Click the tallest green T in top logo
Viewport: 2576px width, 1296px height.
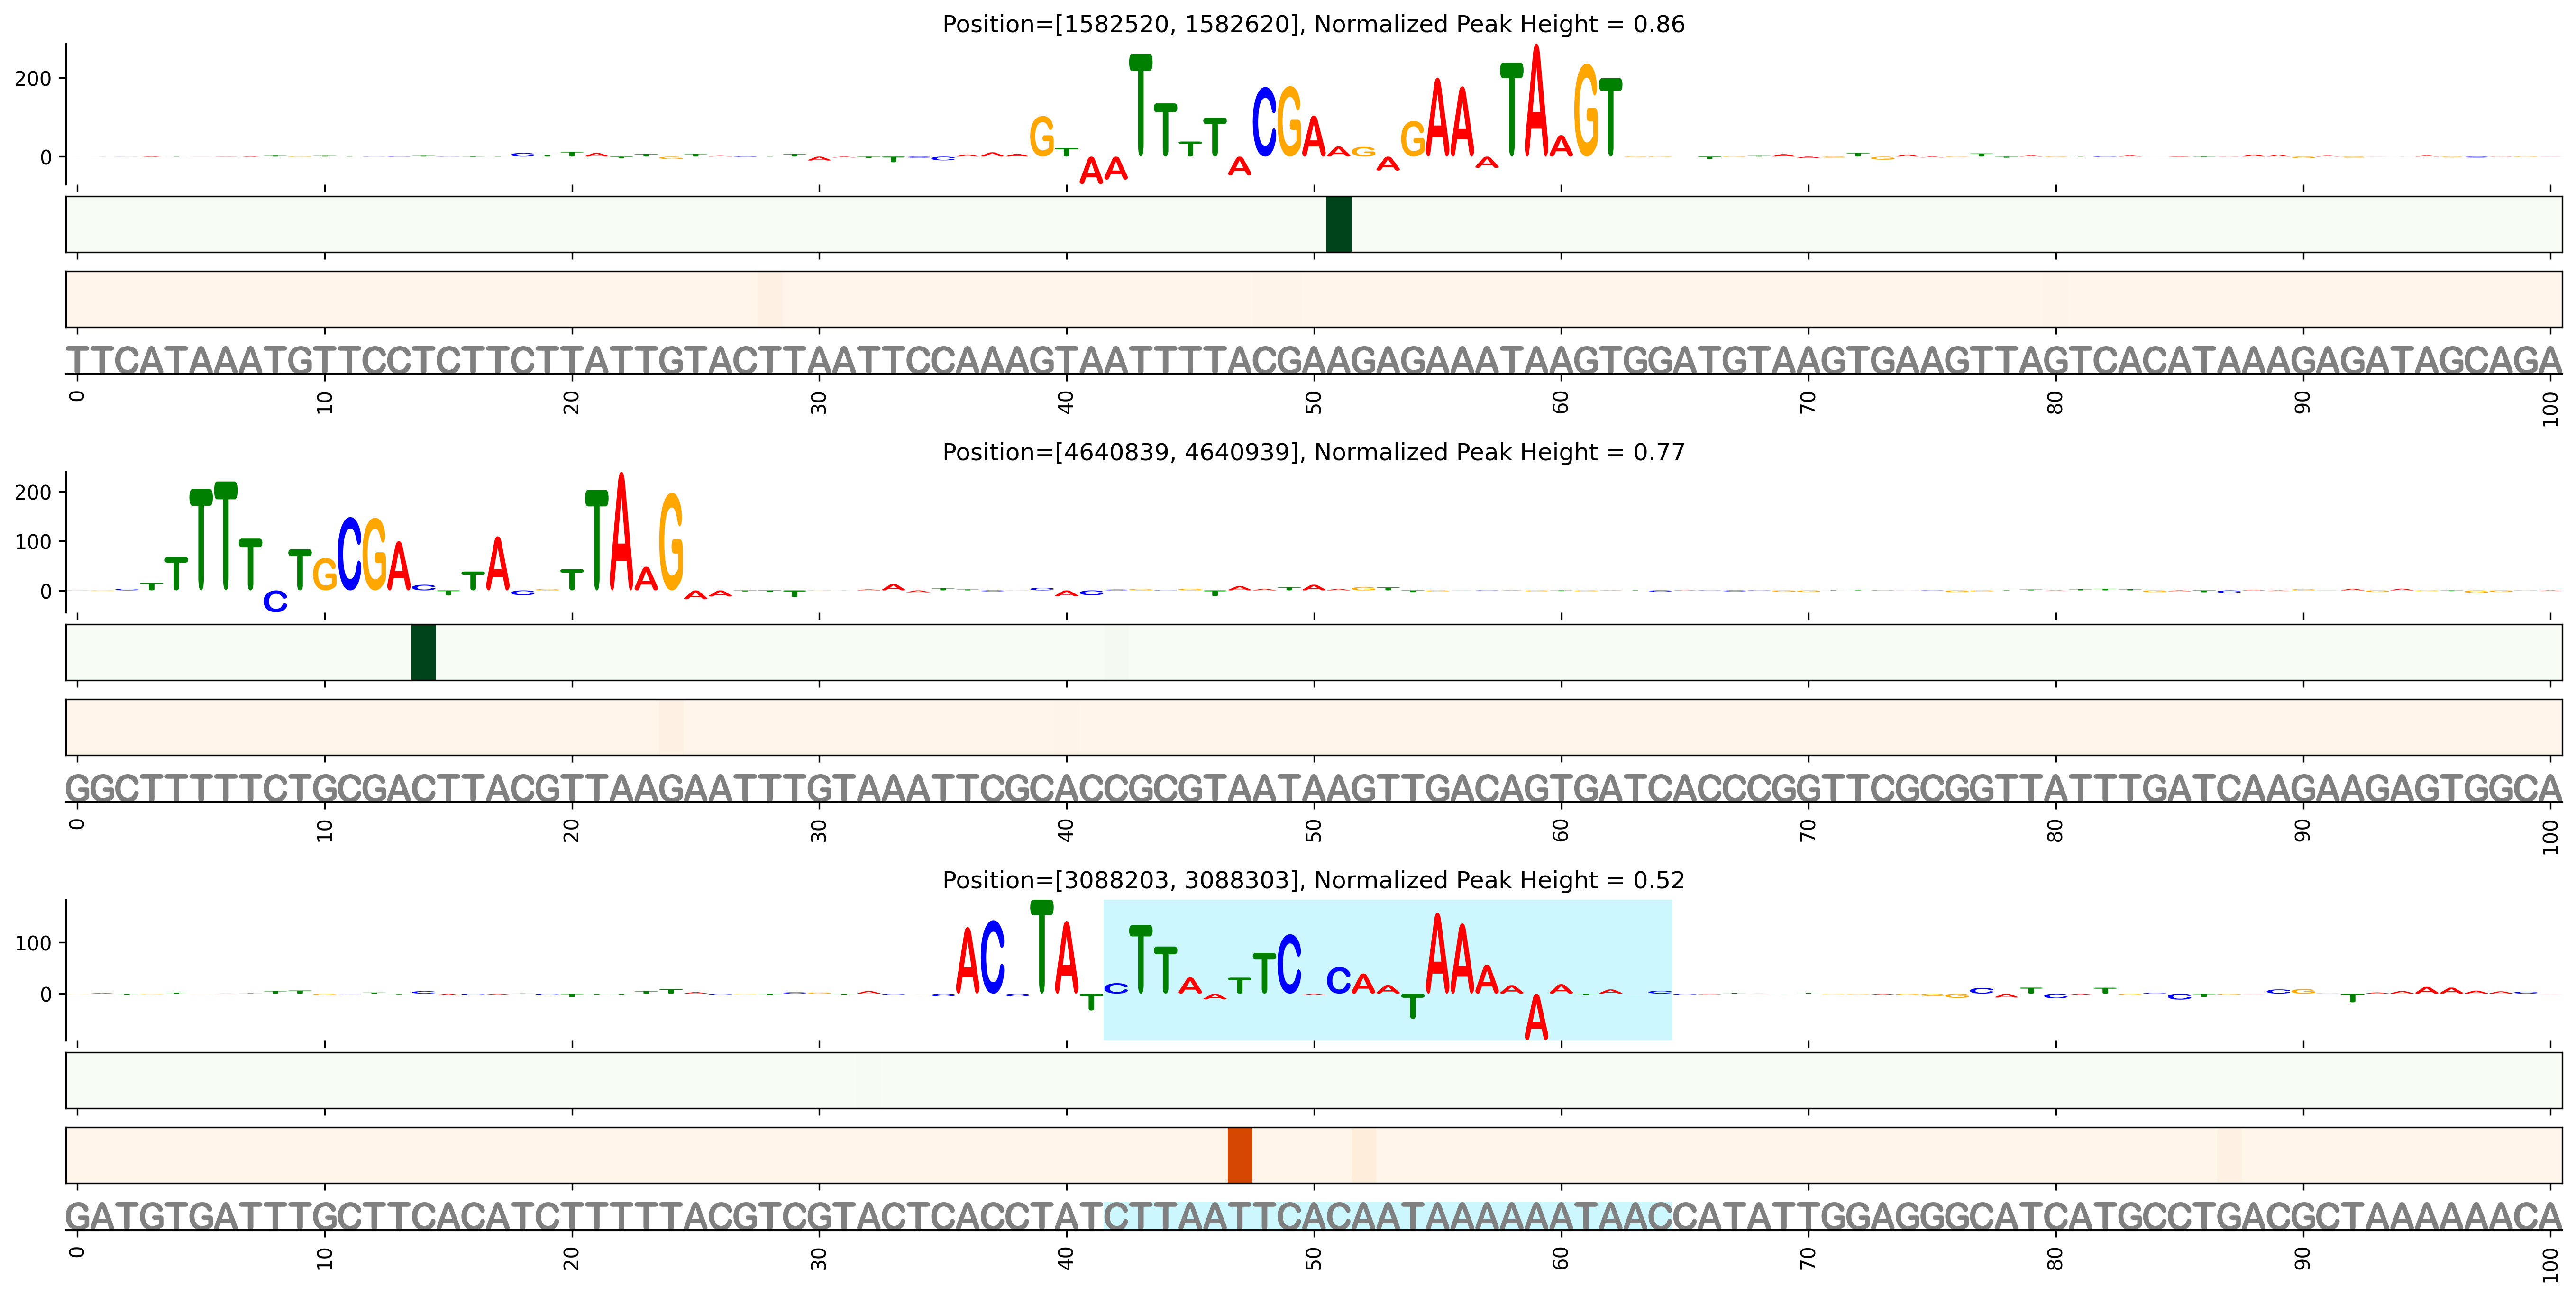click(1141, 105)
